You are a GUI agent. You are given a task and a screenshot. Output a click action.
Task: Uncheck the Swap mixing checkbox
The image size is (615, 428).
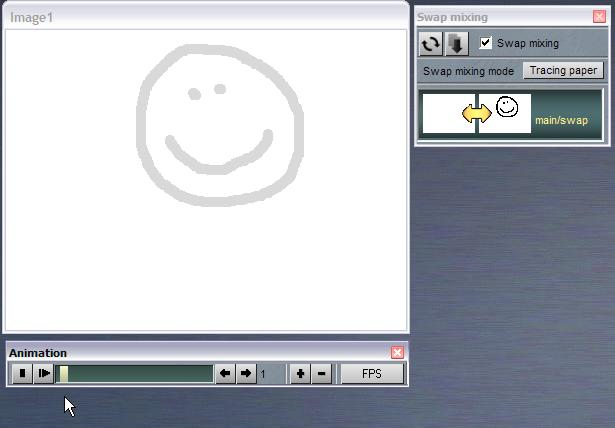coord(486,43)
